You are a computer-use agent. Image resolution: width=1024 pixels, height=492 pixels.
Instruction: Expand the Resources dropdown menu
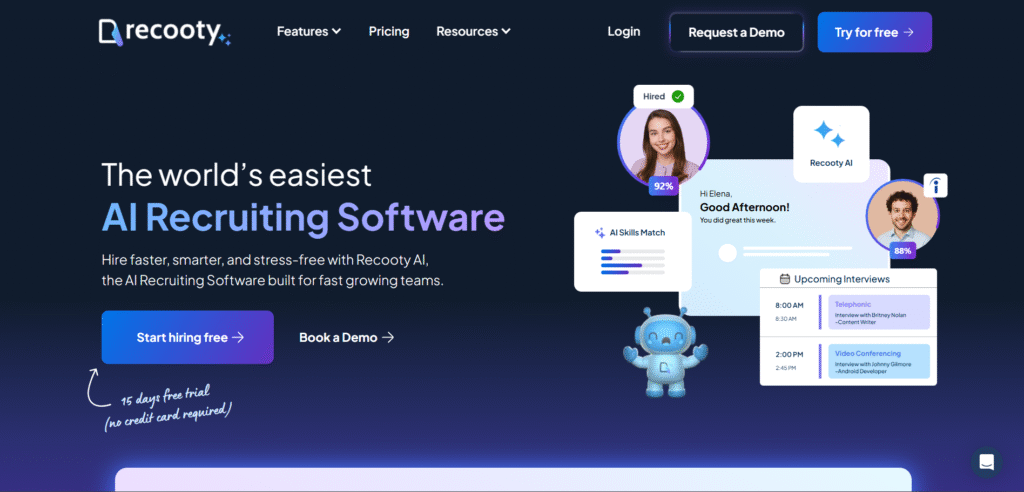(x=473, y=32)
